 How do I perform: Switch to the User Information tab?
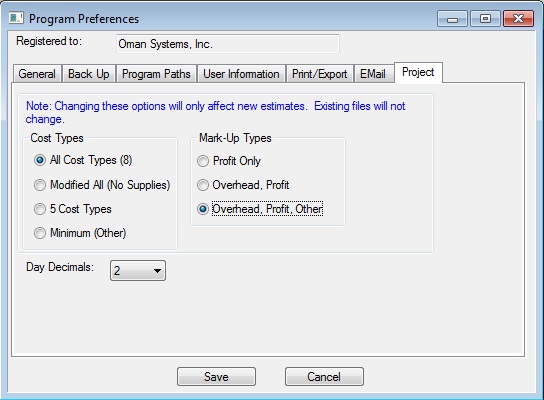(241, 74)
